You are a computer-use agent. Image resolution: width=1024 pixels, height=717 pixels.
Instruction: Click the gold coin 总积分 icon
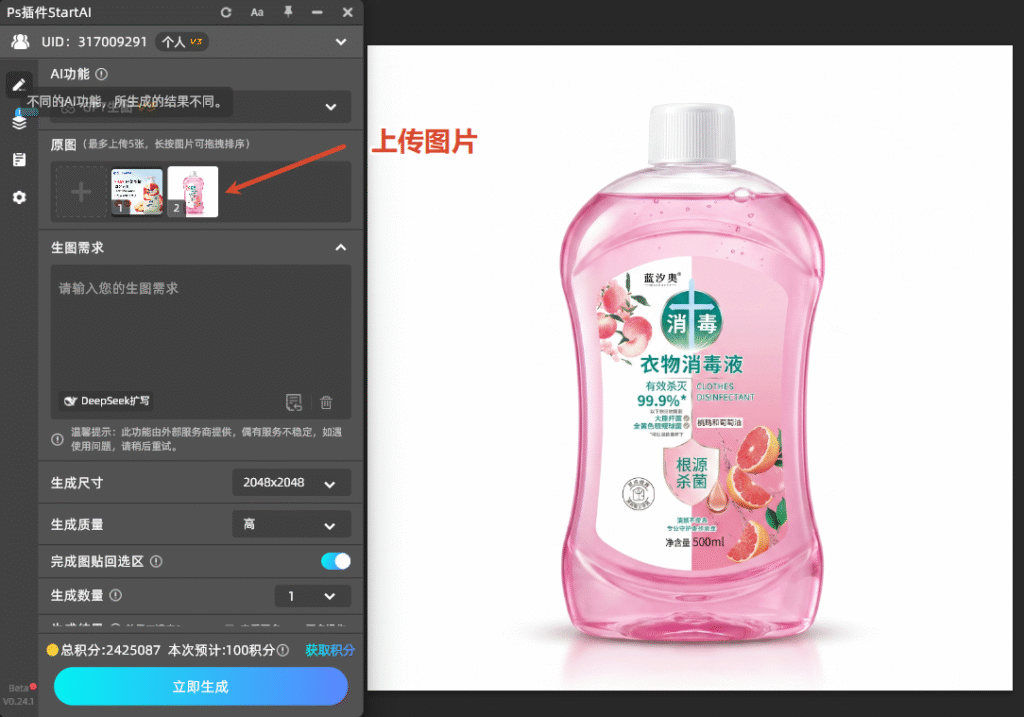point(52,650)
